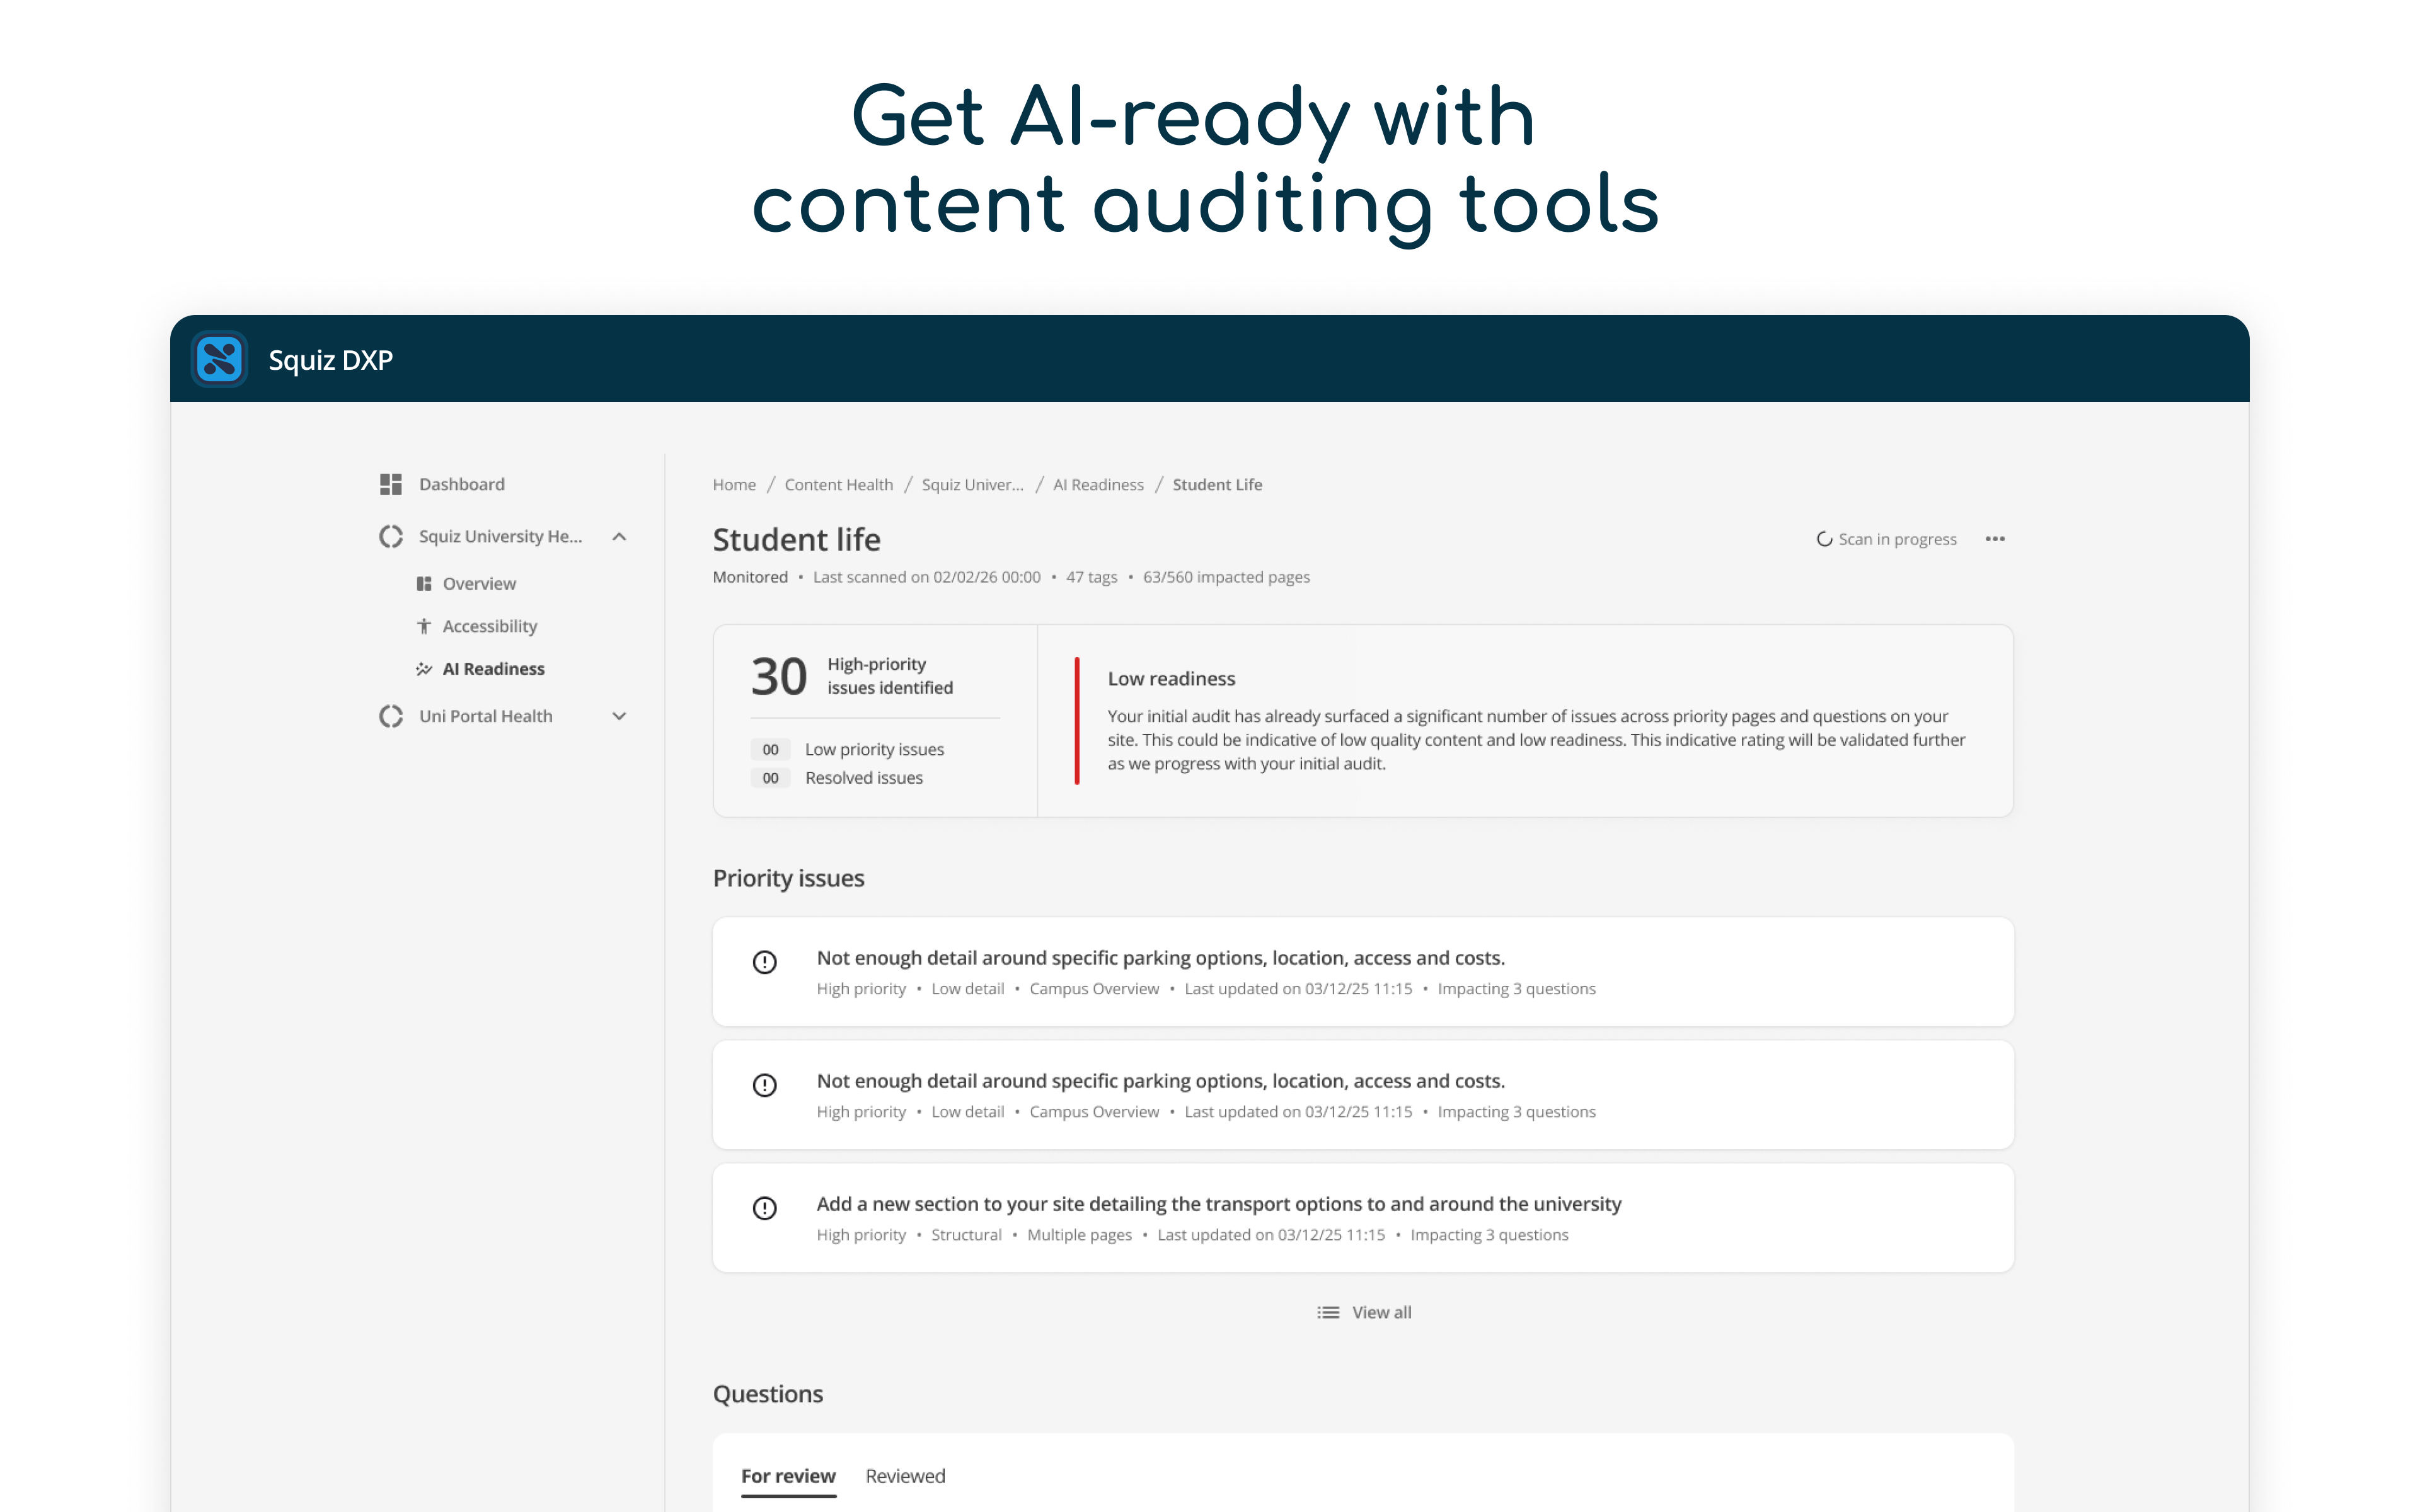Click the Scan in progress spinner

(x=1824, y=539)
